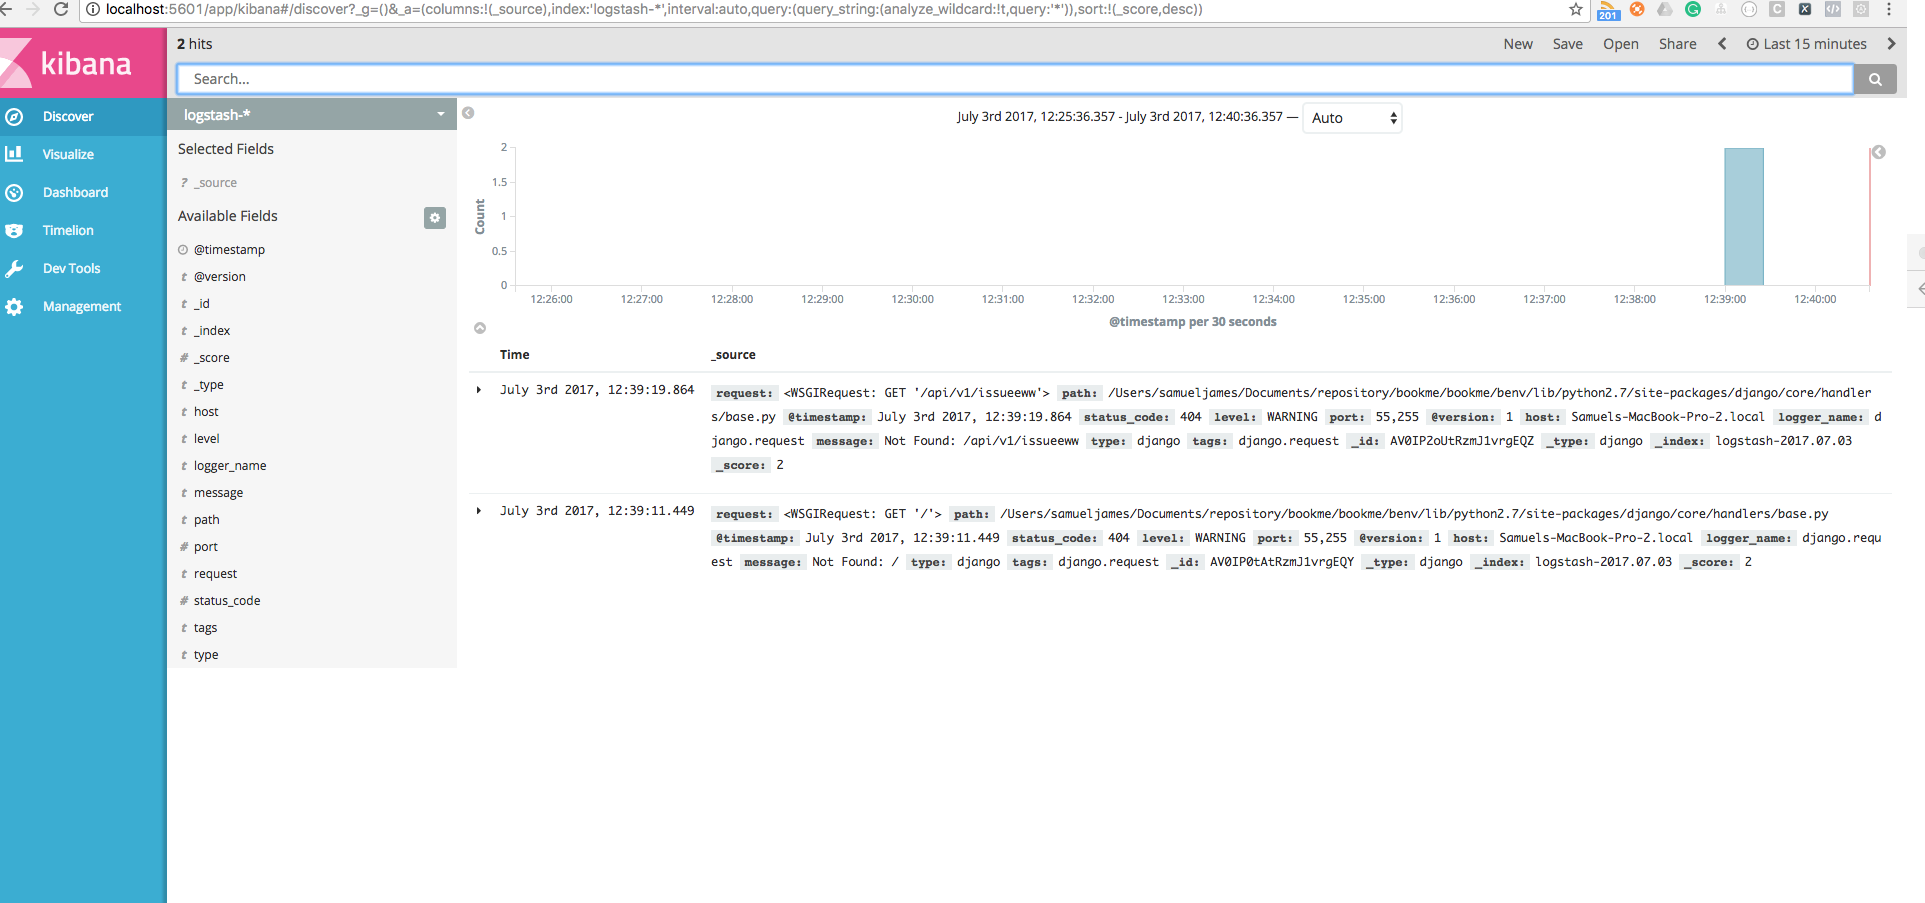Screen dimensions: 1925x903
Task: Open the Dashboard section
Action: [x=75, y=192]
